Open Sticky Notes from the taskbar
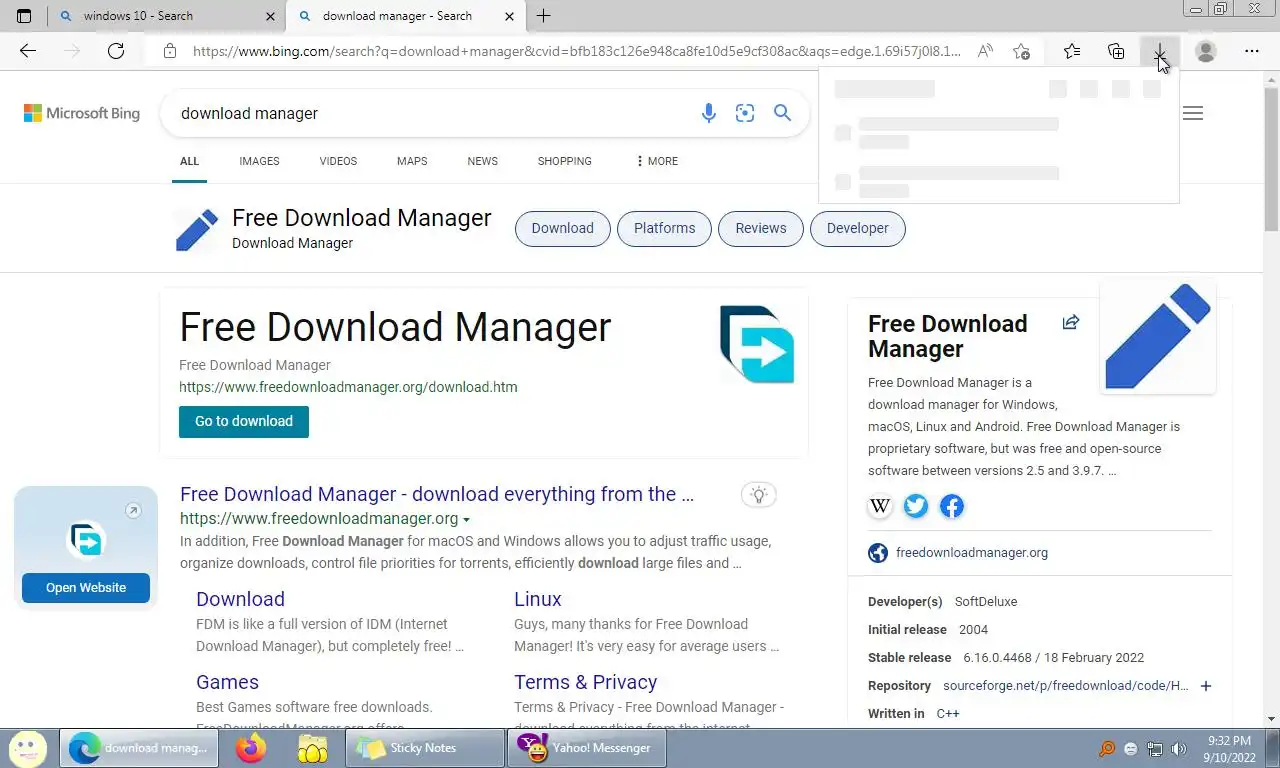Image resolution: width=1280 pixels, height=768 pixels. point(425,748)
